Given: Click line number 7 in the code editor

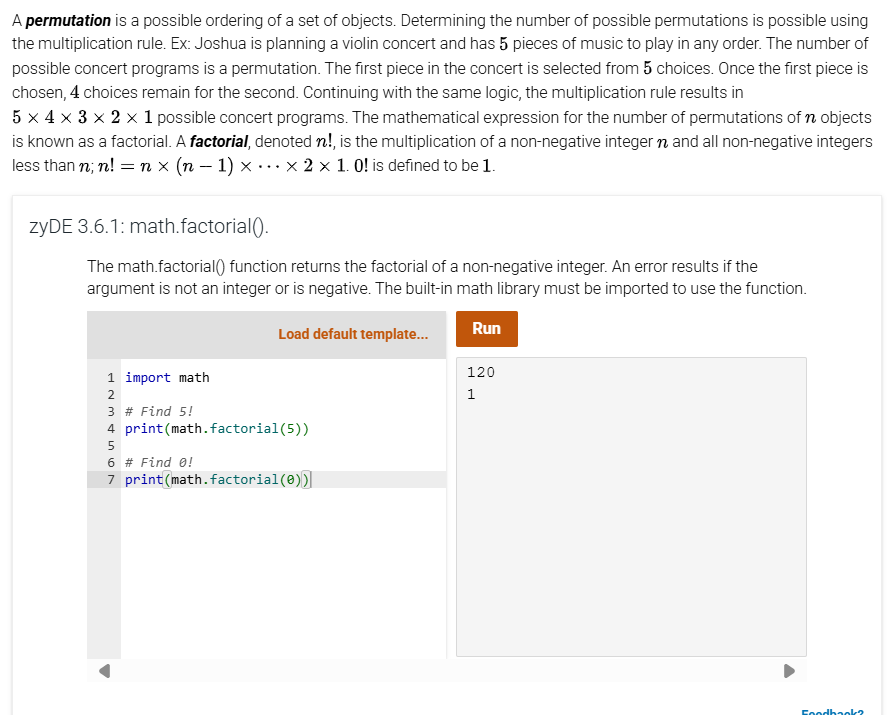Looking at the screenshot, I should (110, 479).
